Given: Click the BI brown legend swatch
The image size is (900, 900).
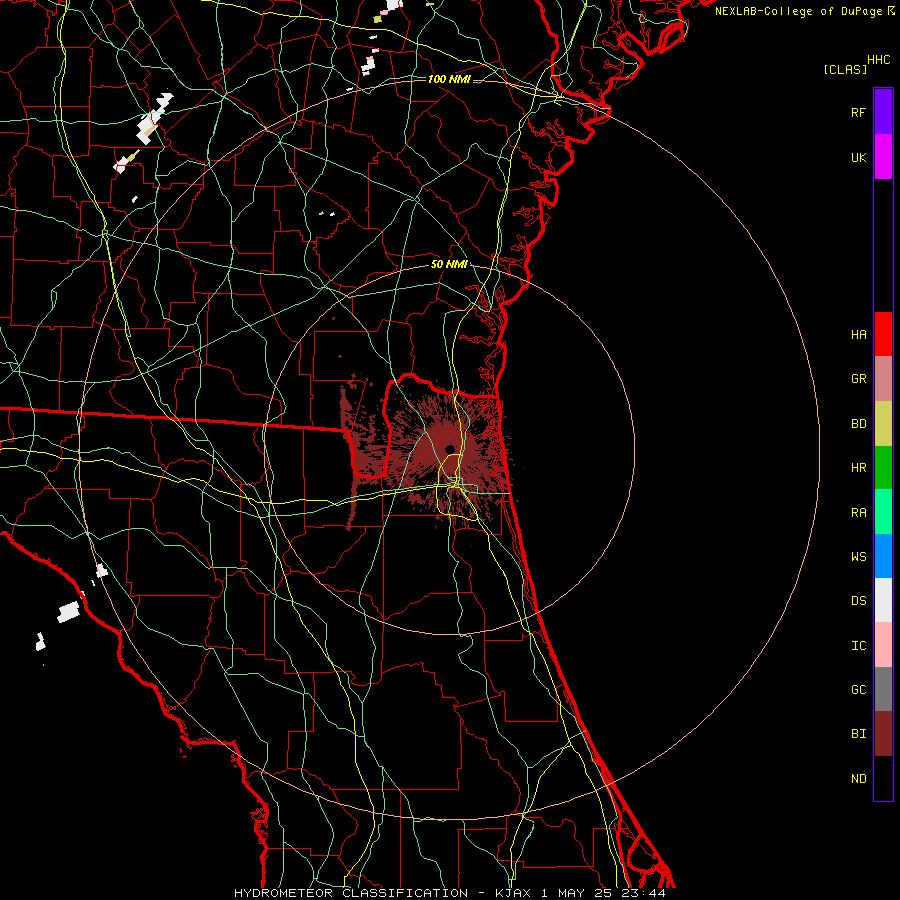Looking at the screenshot, I should tap(883, 734).
